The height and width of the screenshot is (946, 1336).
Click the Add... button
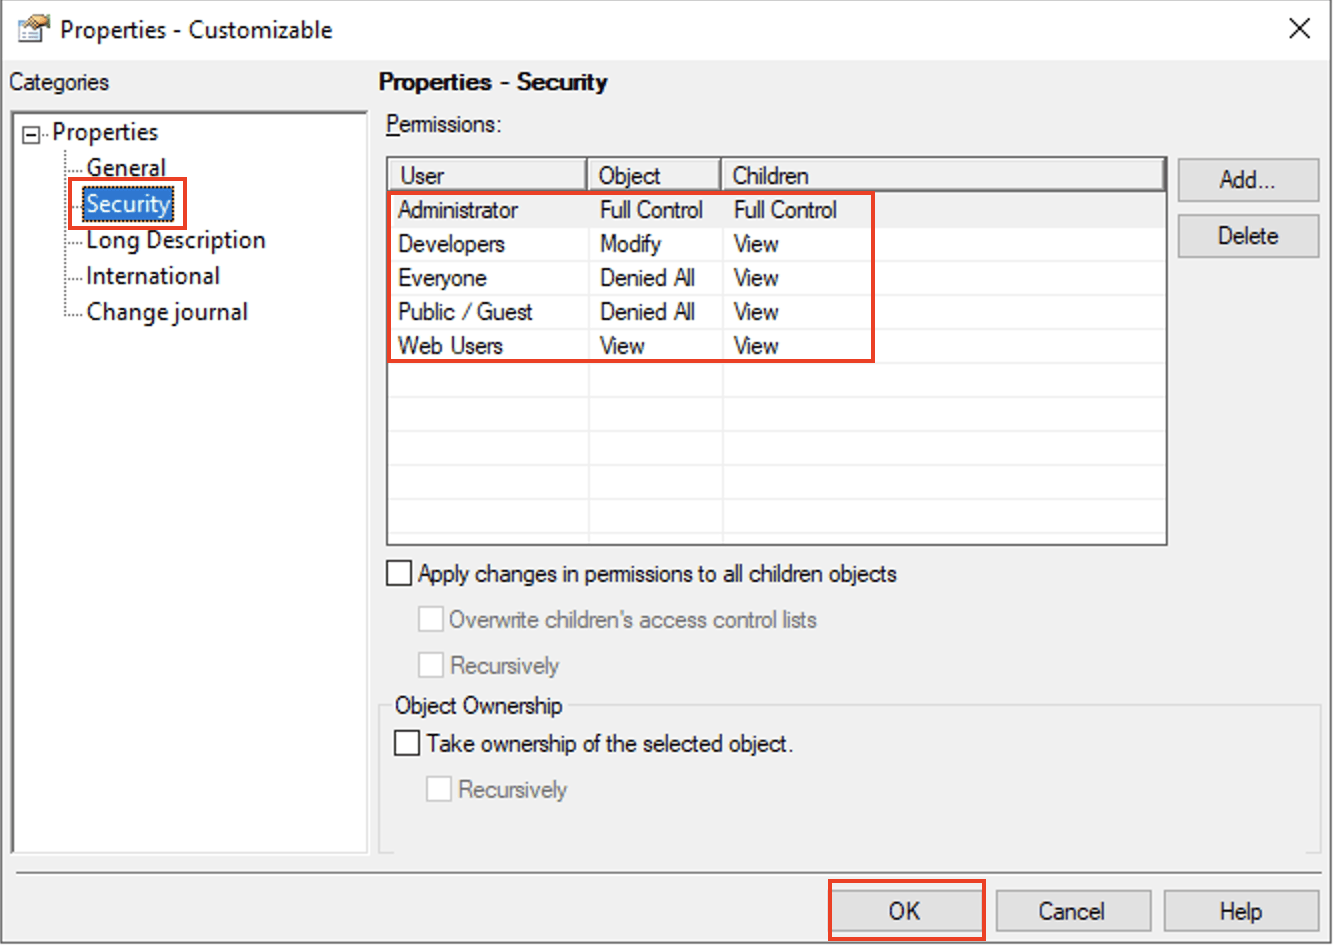click(1247, 180)
